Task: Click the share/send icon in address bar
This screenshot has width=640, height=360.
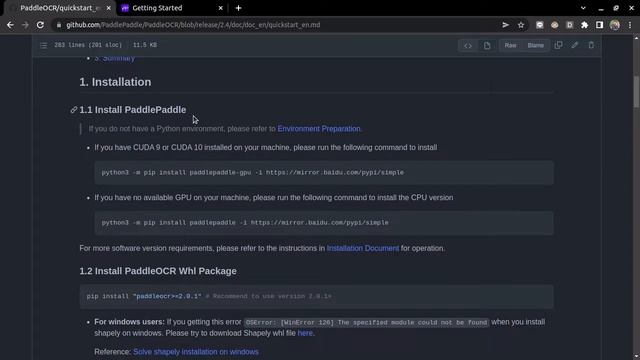Action: 505,25
